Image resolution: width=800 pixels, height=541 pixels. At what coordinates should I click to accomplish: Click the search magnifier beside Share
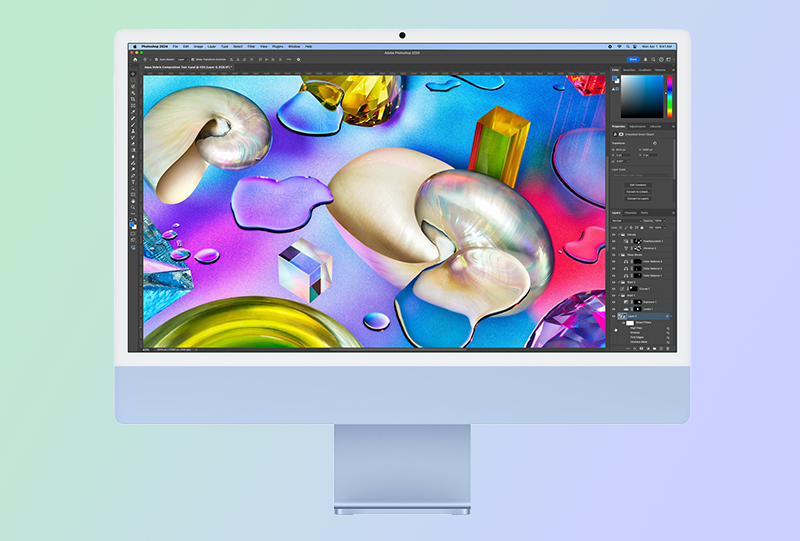coord(654,59)
